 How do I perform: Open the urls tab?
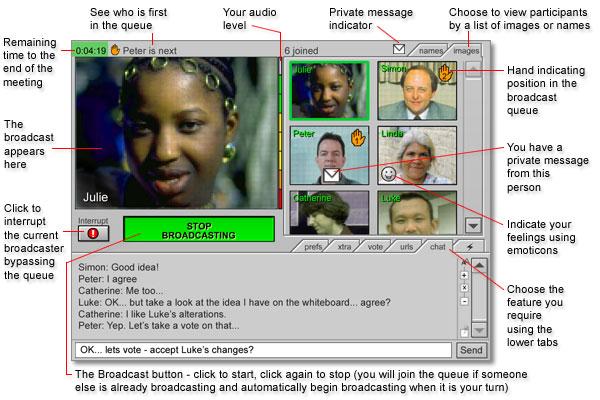[406, 246]
